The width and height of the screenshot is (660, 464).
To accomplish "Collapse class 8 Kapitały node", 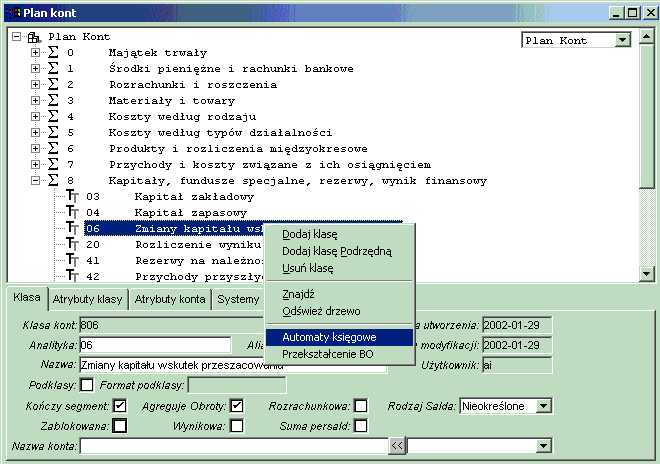I will pyautogui.click(x=35, y=181).
